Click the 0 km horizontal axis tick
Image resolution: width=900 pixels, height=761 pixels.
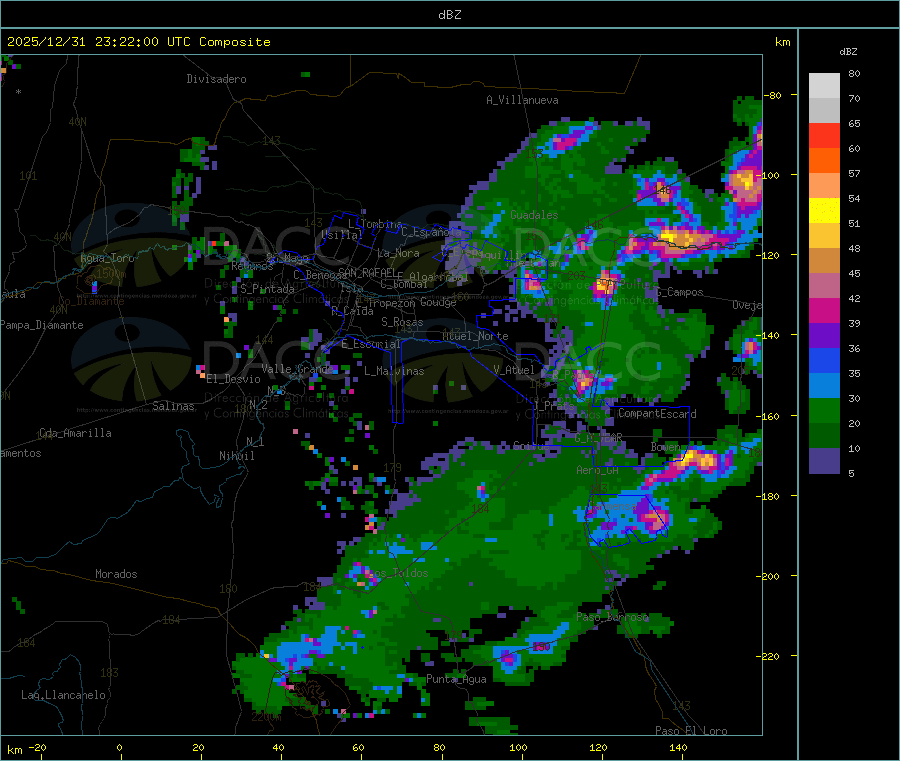coord(119,747)
